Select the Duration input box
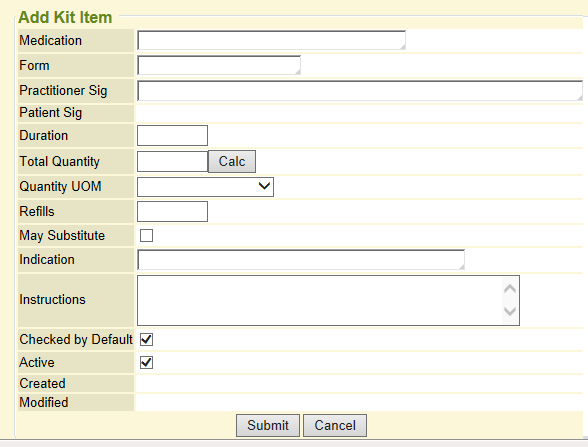The width and height of the screenshot is (588, 447). tap(172, 135)
